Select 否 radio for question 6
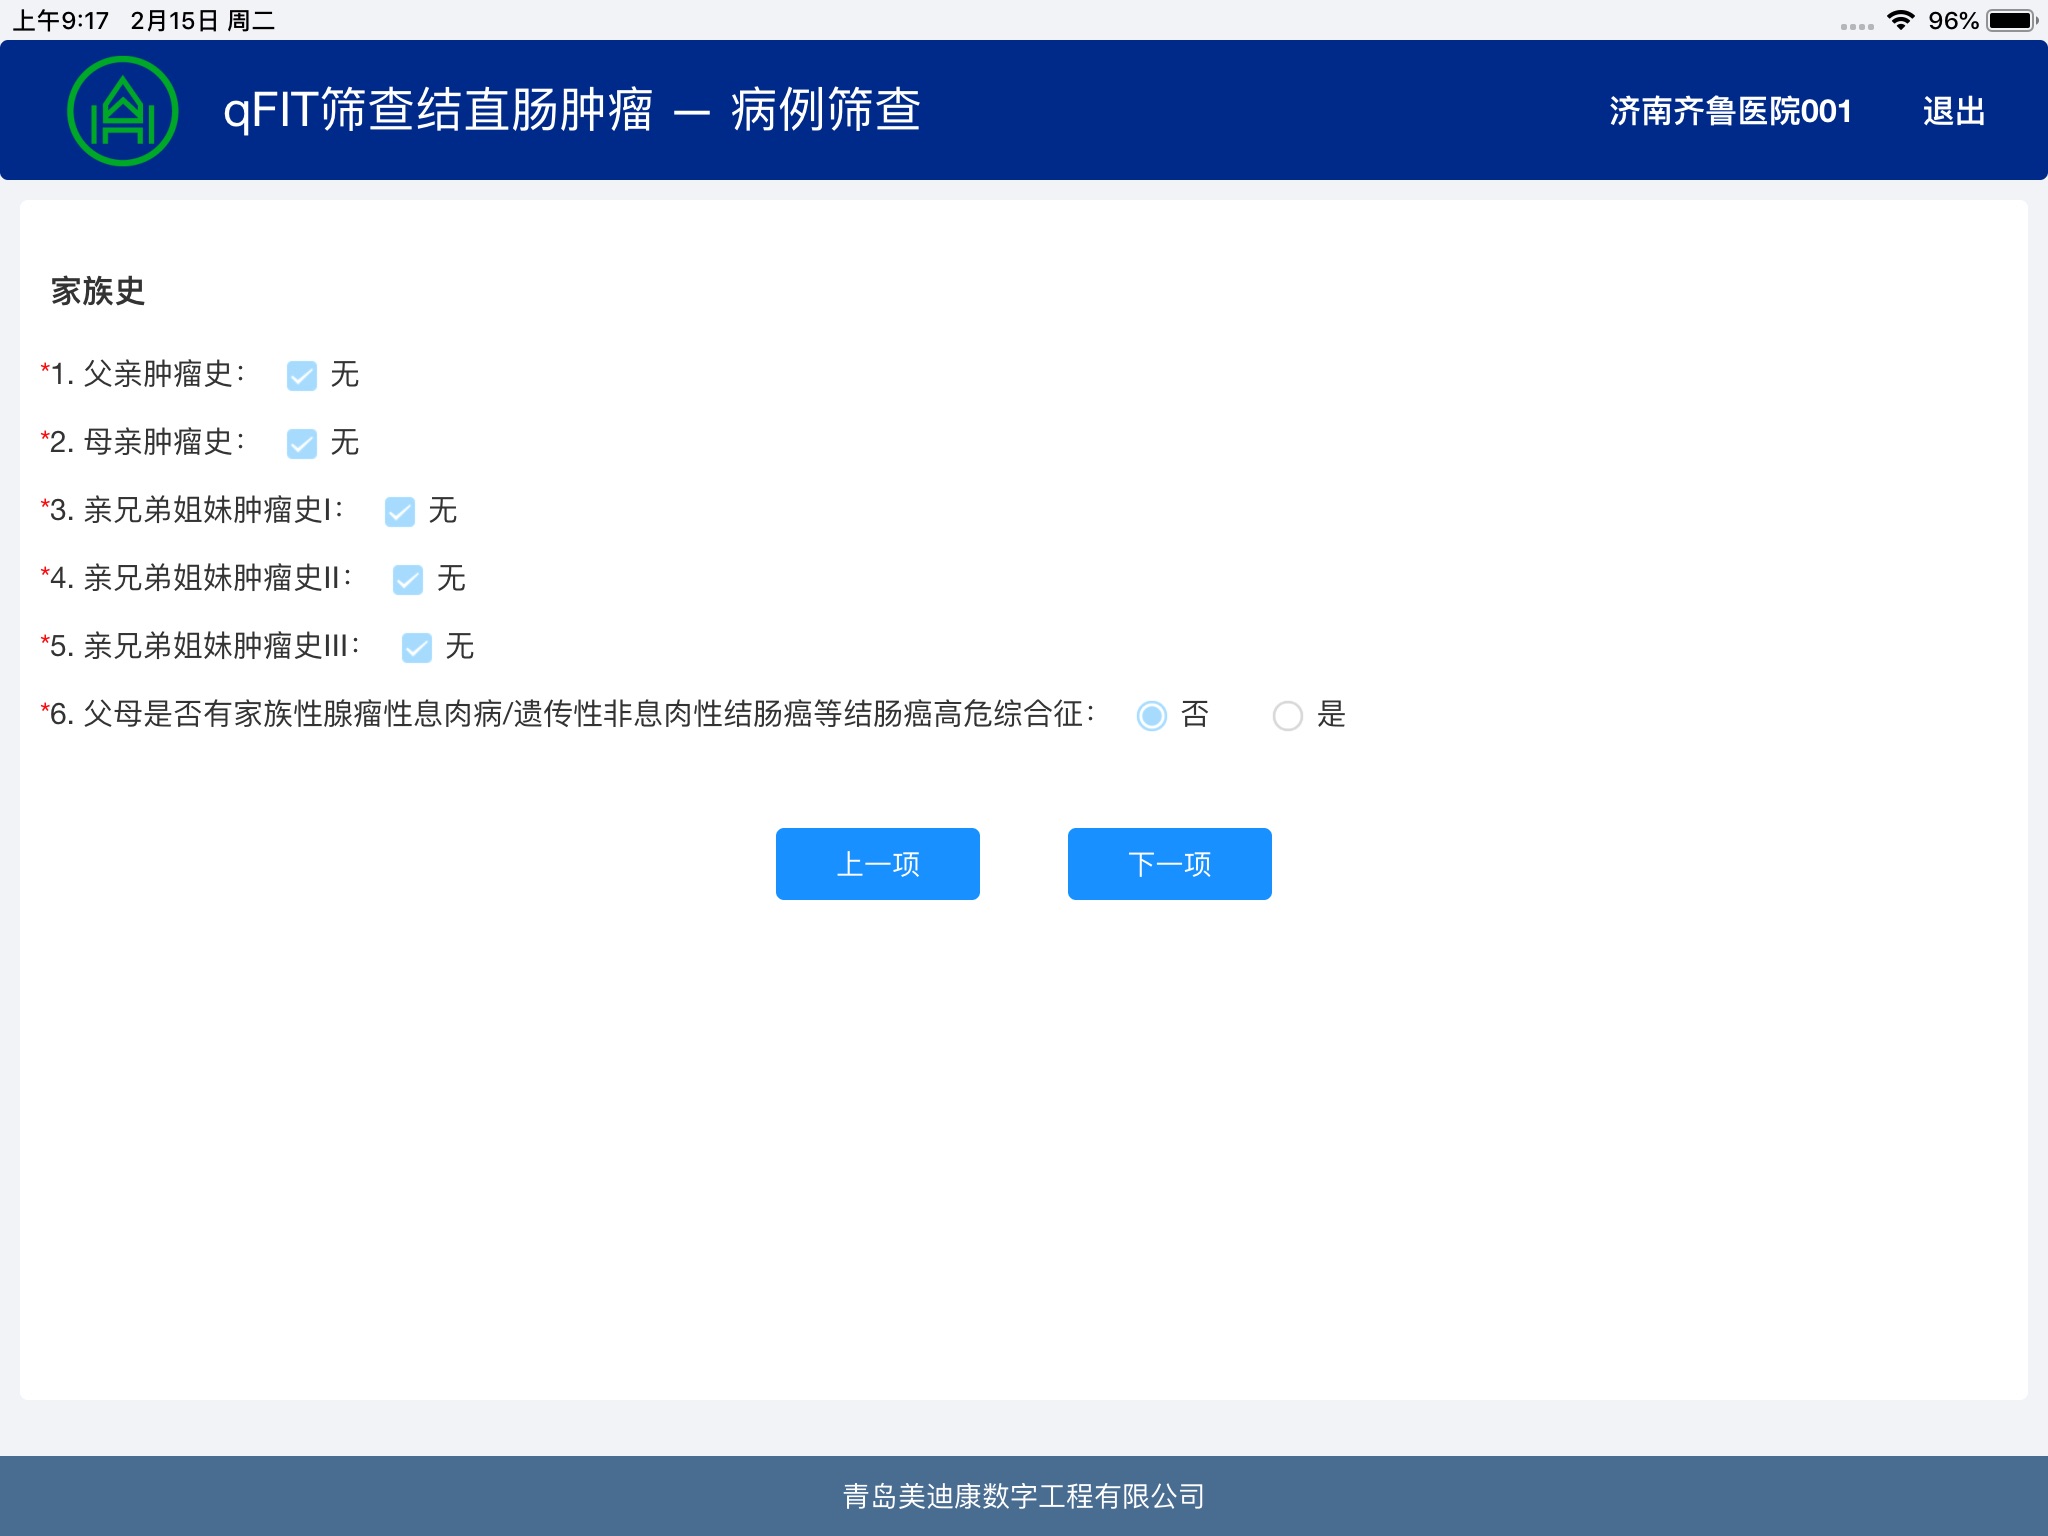Viewport: 2048px width, 1536px height. click(1151, 715)
